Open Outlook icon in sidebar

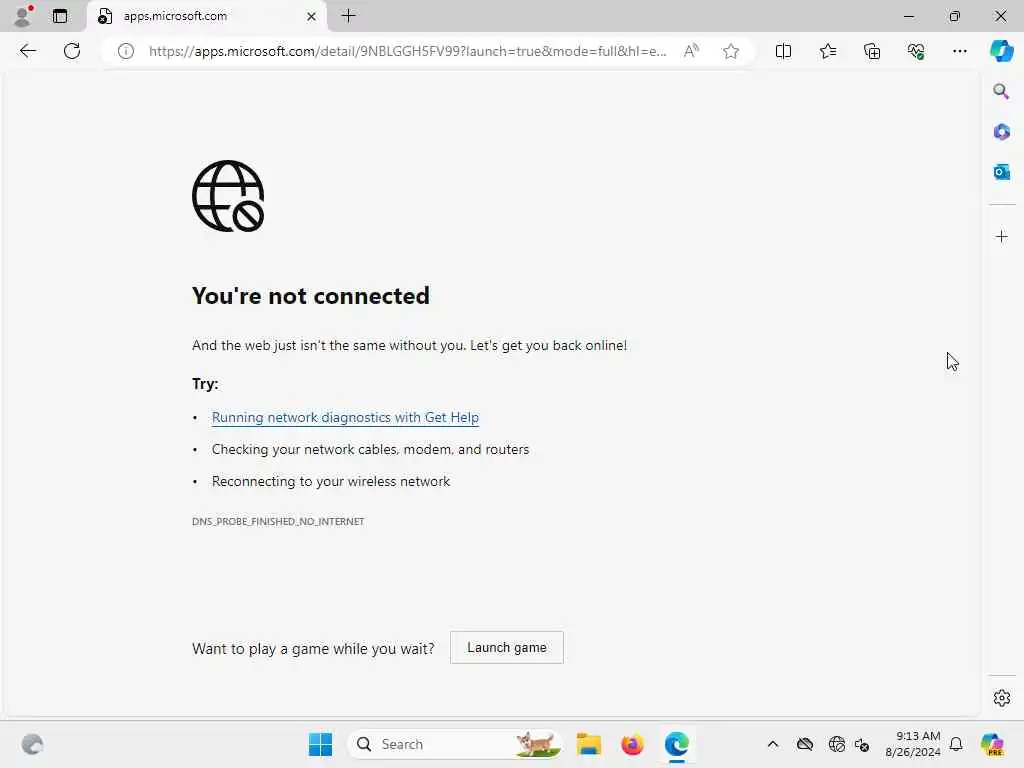(1001, 172)
